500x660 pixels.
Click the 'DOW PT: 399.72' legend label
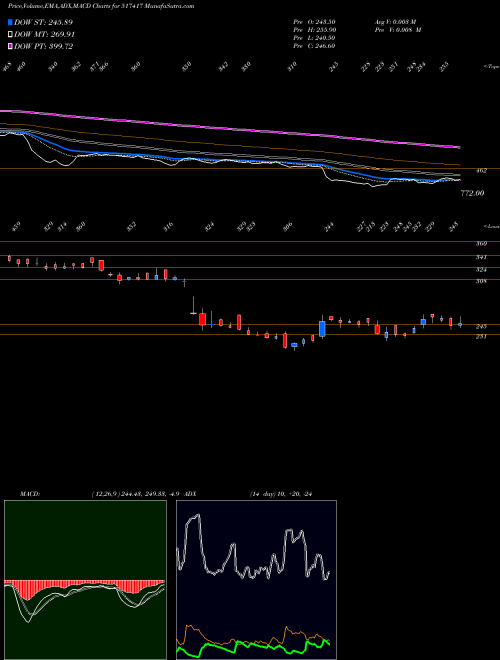pyautogui.click(x=43, y=46)
